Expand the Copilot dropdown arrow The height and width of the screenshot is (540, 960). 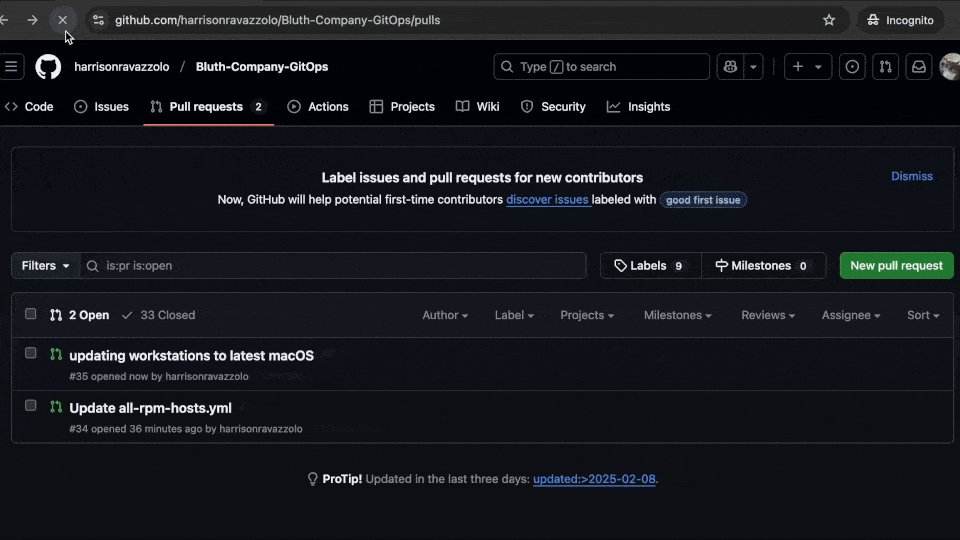pyautogui.click(x=754, y=67)
